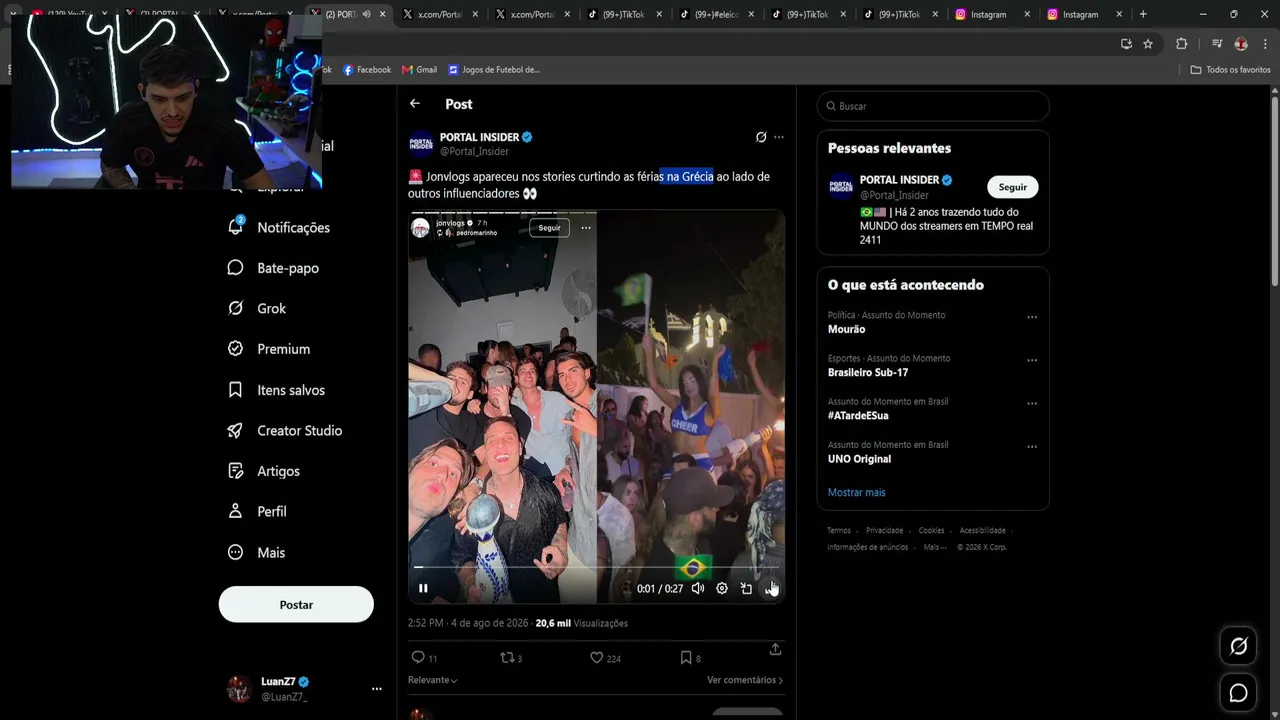Pause the video with the pause button
Viewport: 1280px width, 720px height.
(423, 588)
